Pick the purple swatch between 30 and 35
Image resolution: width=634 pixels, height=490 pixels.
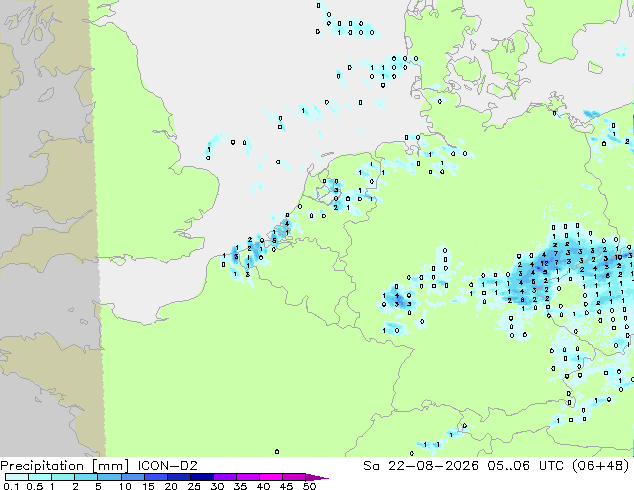(225, 477)
